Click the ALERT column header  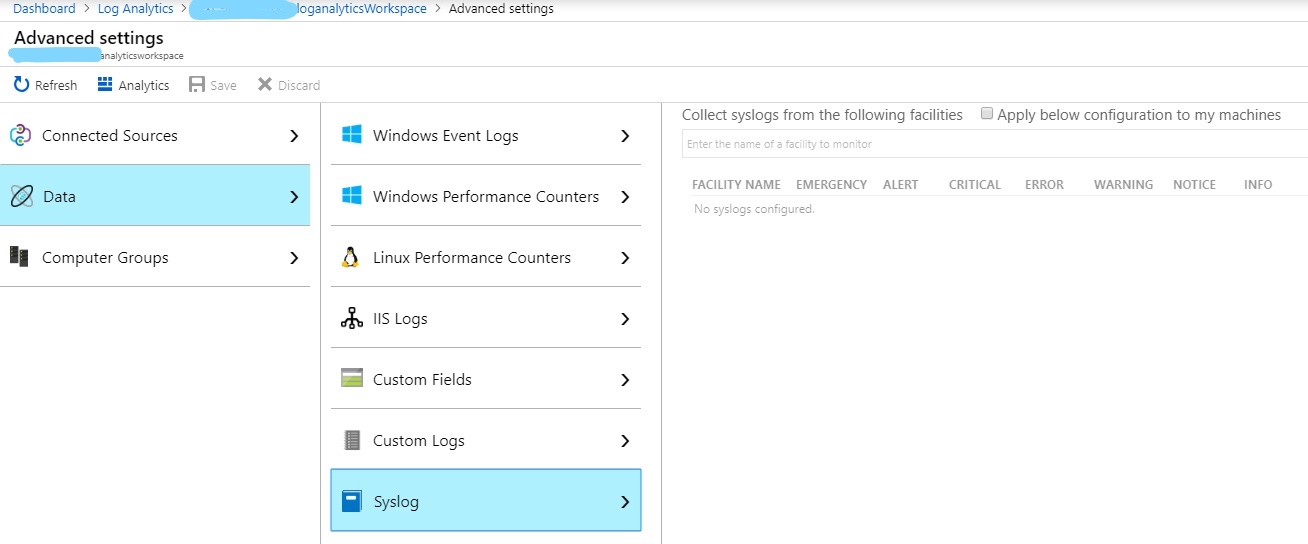900,184
